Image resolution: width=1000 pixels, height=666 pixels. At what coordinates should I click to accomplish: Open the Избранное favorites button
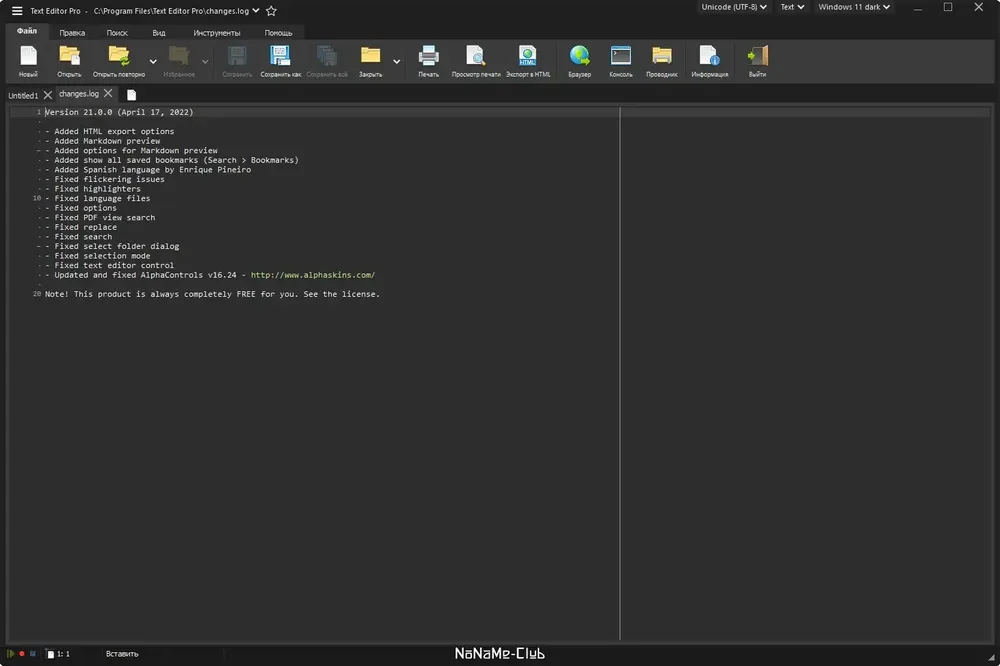tap(179, 61)
